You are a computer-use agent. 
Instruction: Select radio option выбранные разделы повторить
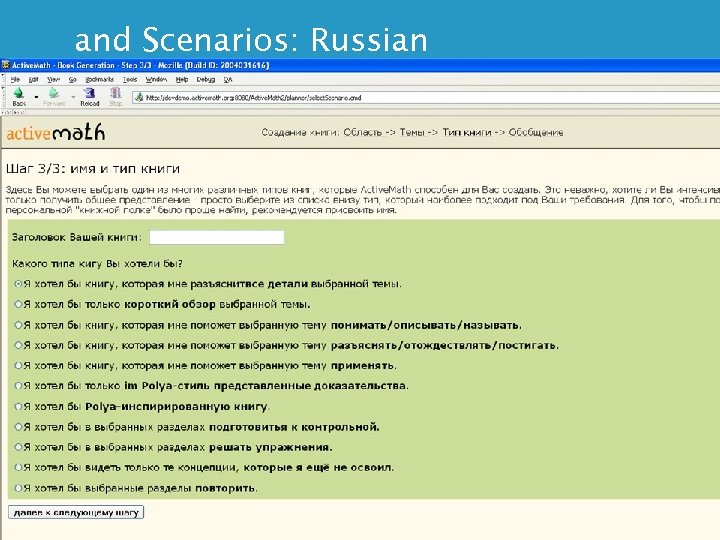coord(18,488)
